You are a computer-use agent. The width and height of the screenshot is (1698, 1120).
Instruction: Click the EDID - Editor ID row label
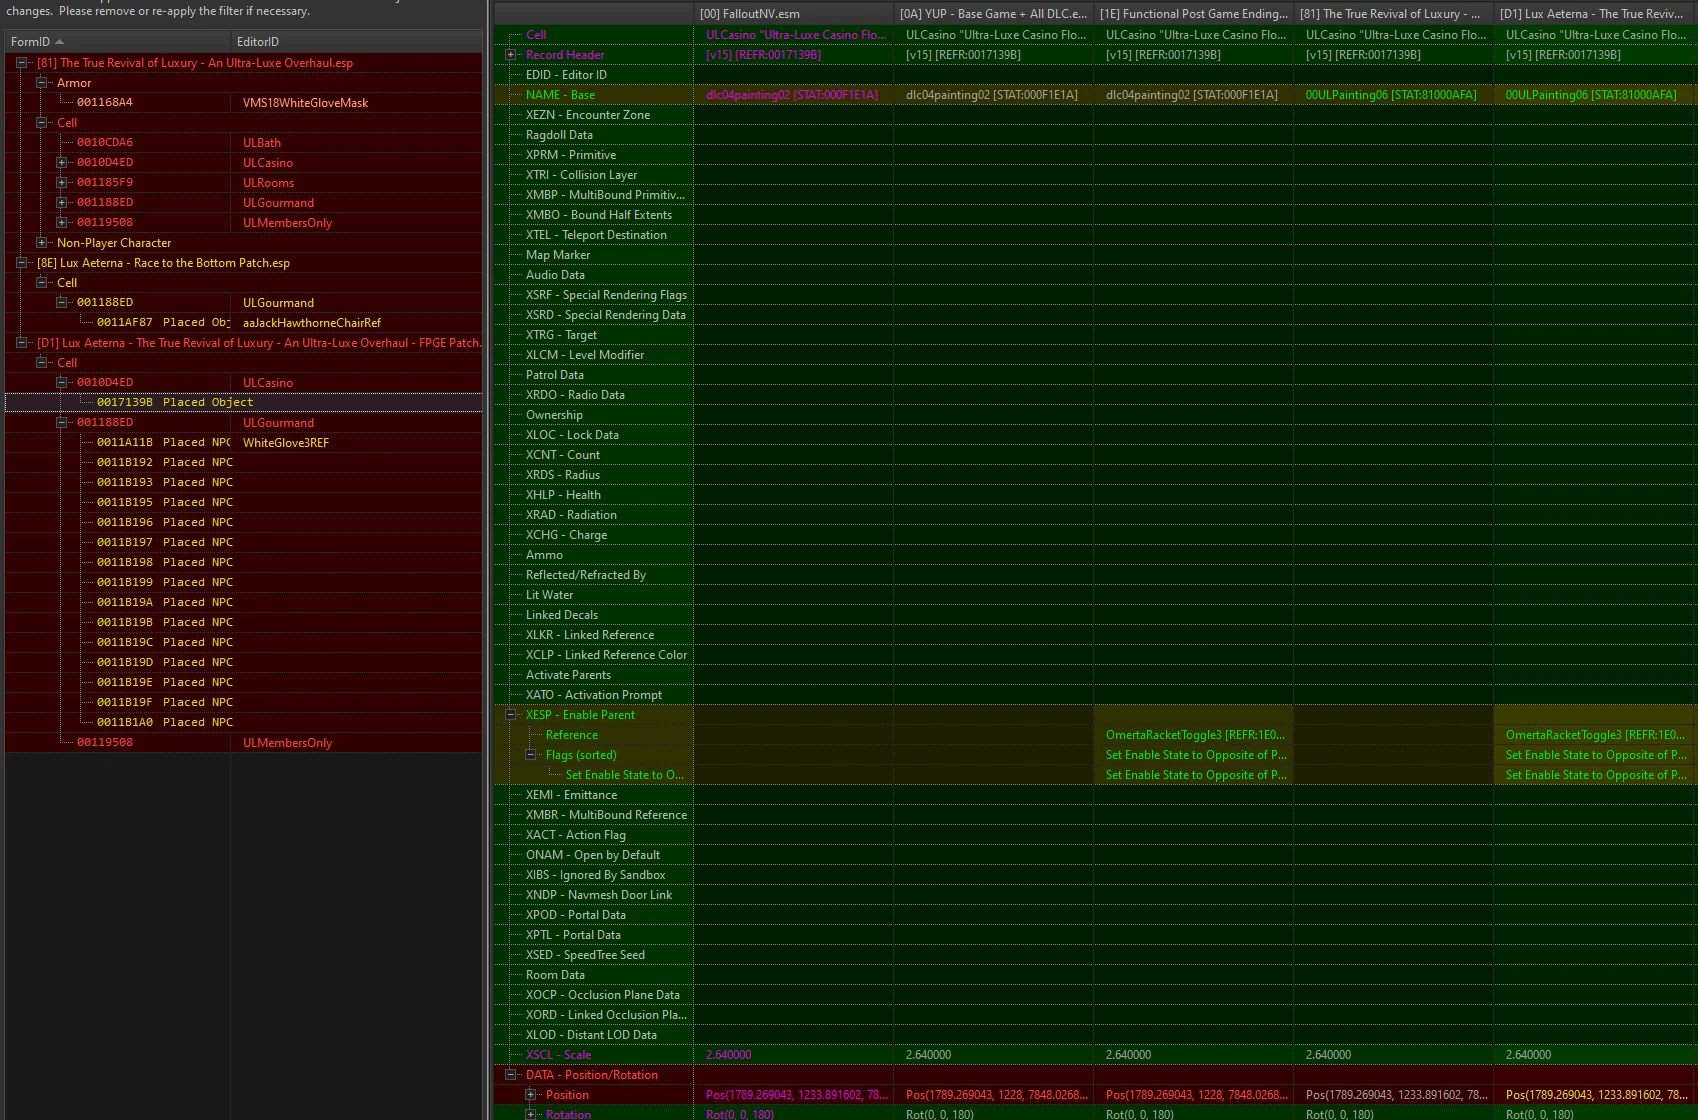566,75
